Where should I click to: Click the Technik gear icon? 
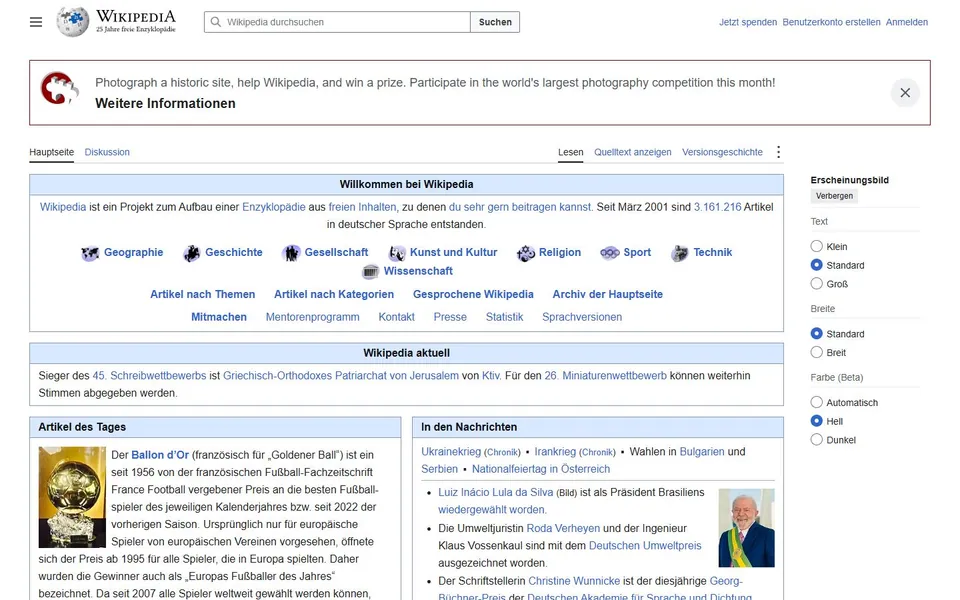click(680, 253)
